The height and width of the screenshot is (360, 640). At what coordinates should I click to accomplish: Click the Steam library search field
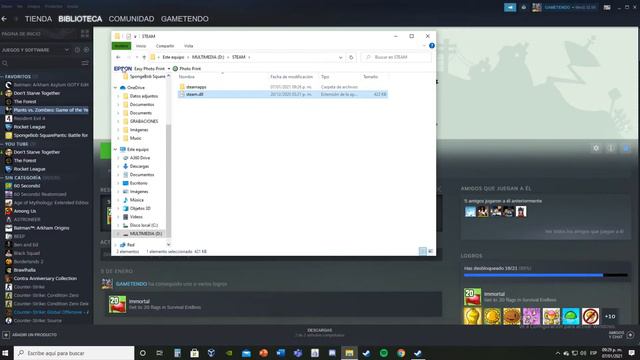point(40,63)
